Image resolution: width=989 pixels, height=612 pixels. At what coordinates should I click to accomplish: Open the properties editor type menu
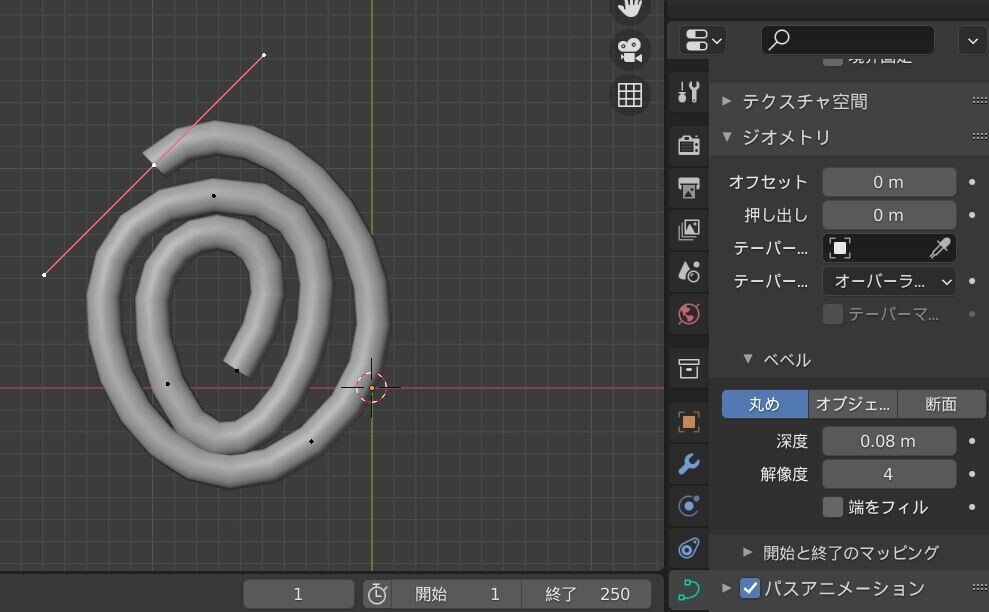tap(703, 40)
